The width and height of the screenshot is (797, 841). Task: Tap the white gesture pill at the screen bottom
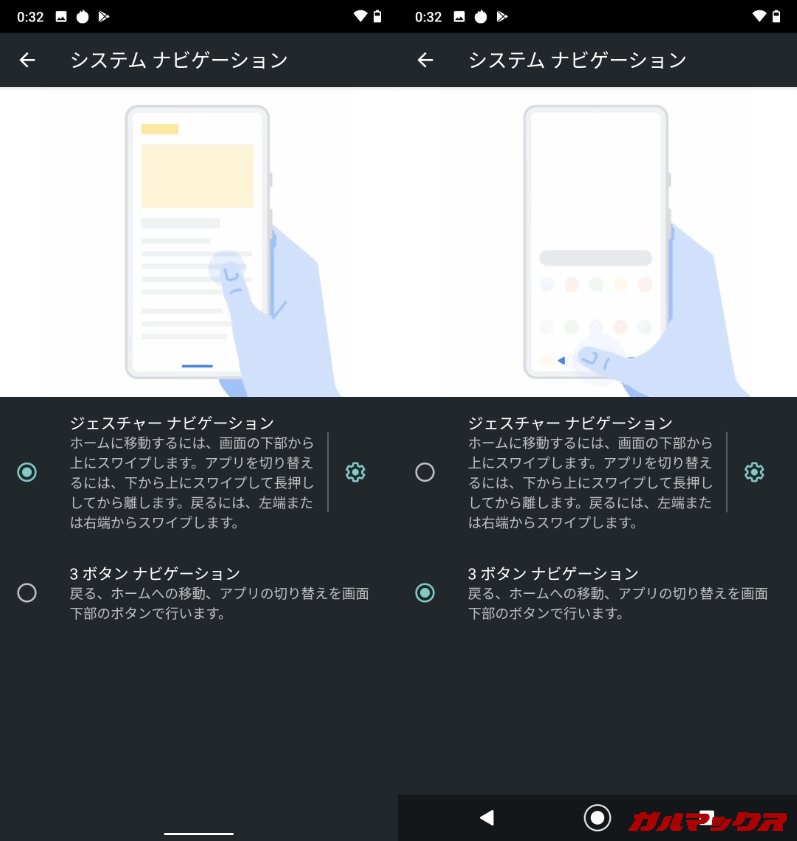coord(199,832)
